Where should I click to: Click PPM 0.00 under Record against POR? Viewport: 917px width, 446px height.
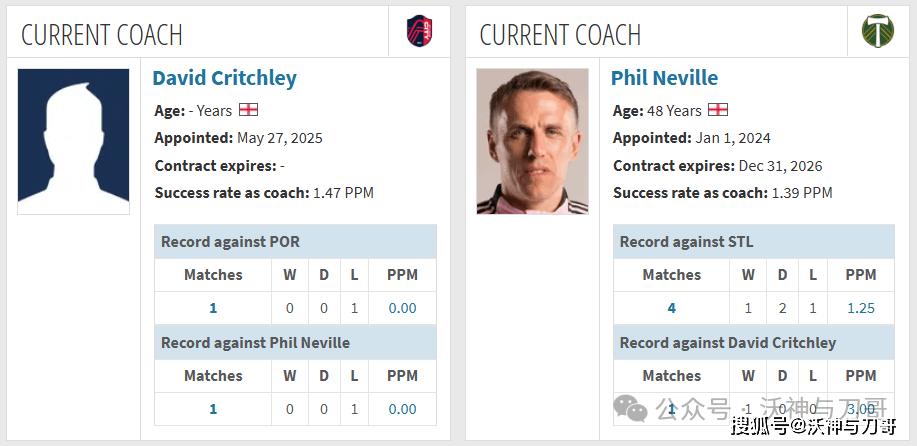(402, 308)
